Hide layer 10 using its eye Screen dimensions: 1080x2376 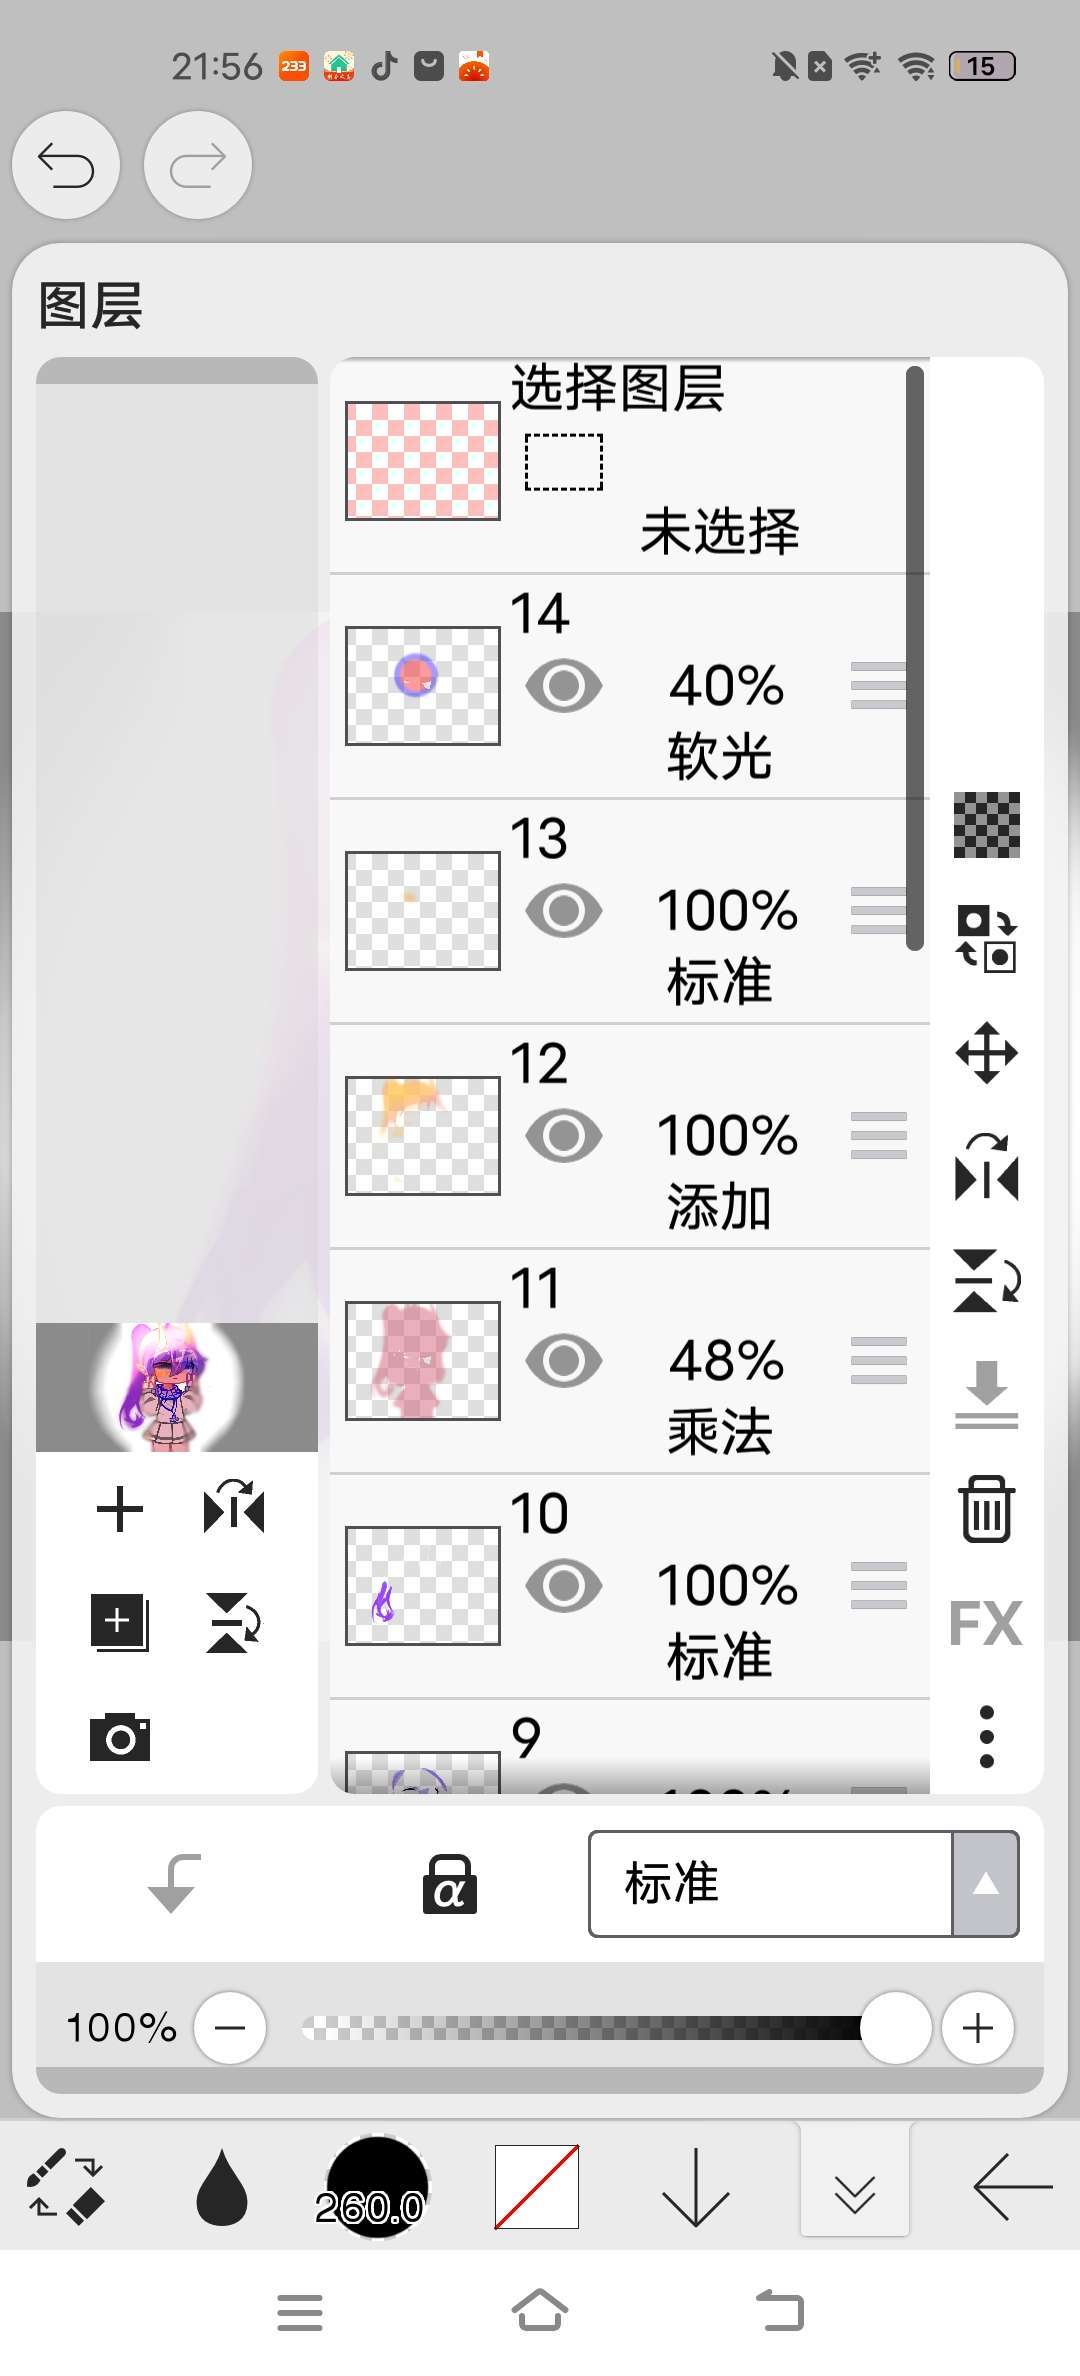click(564, 1586)
